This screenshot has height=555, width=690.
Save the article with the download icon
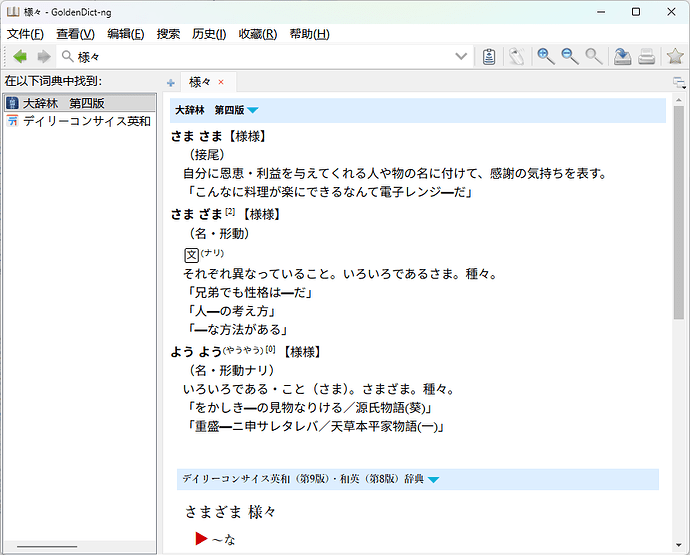pyautogui.click(x=622, y=56)
